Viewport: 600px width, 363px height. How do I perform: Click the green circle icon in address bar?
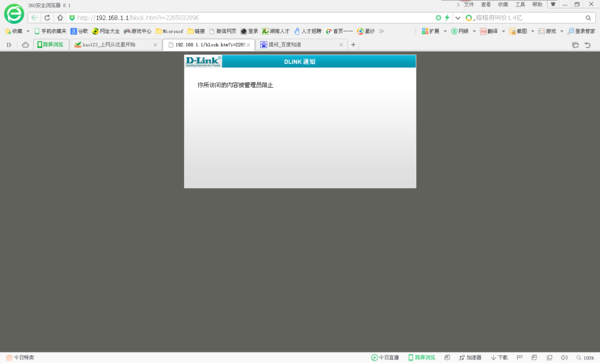(438, 18)
